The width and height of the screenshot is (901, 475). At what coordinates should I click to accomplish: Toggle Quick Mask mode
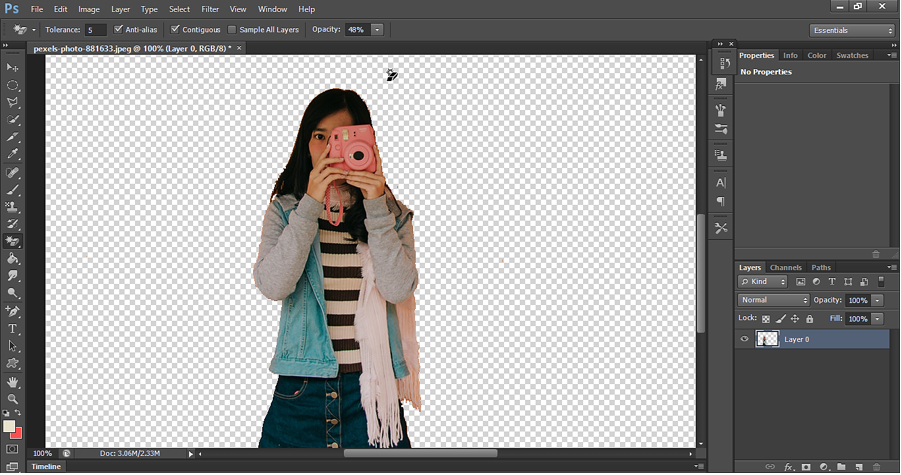pyautogui.click(x=12, y=449)
